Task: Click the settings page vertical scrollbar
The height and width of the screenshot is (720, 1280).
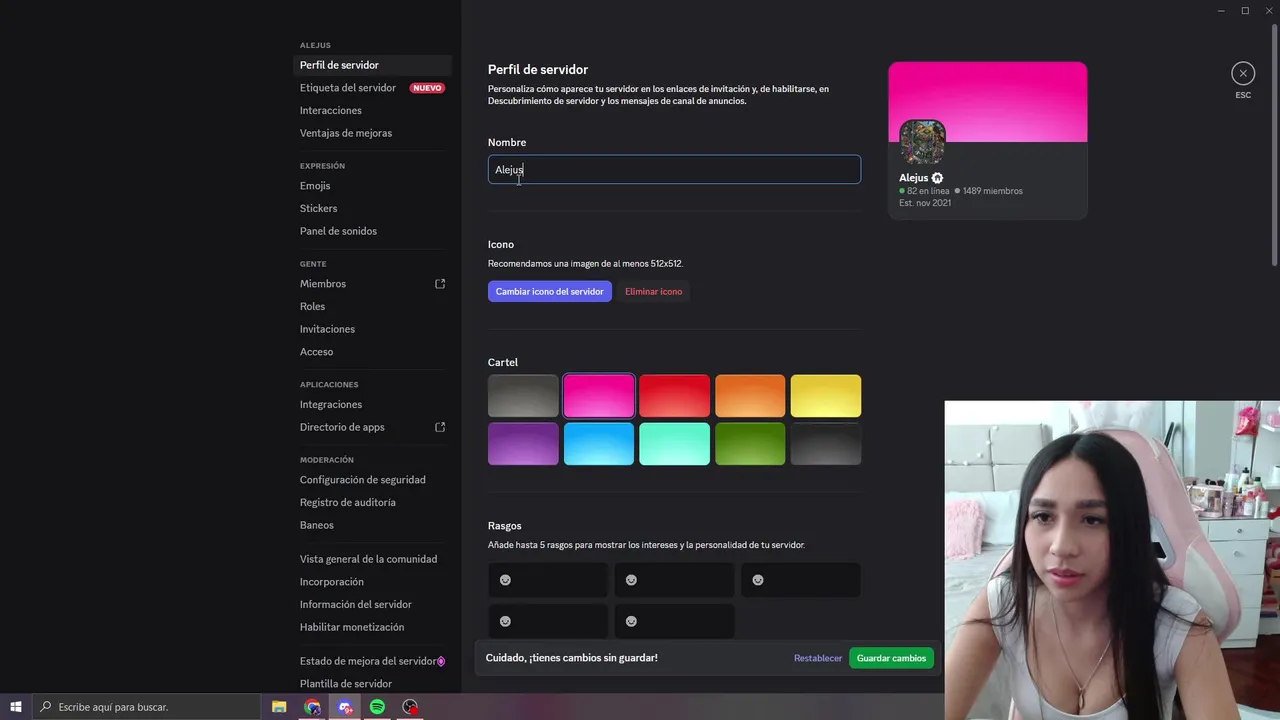Action: (x=1274, y=144)
